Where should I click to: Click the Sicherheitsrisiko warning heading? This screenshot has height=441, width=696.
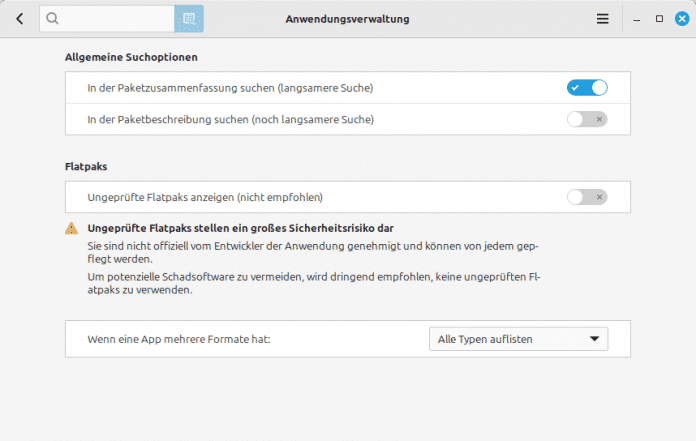coord(241,228)
